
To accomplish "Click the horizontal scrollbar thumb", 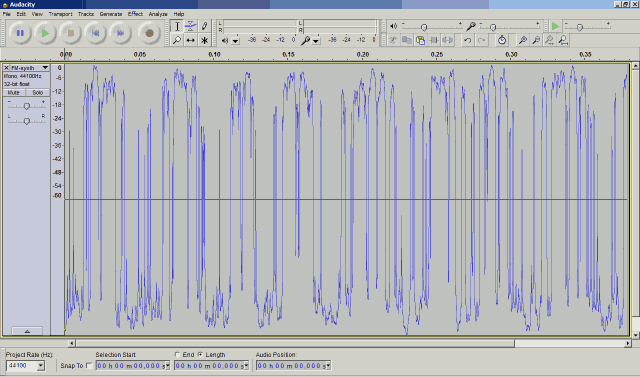I will point(295,344).
